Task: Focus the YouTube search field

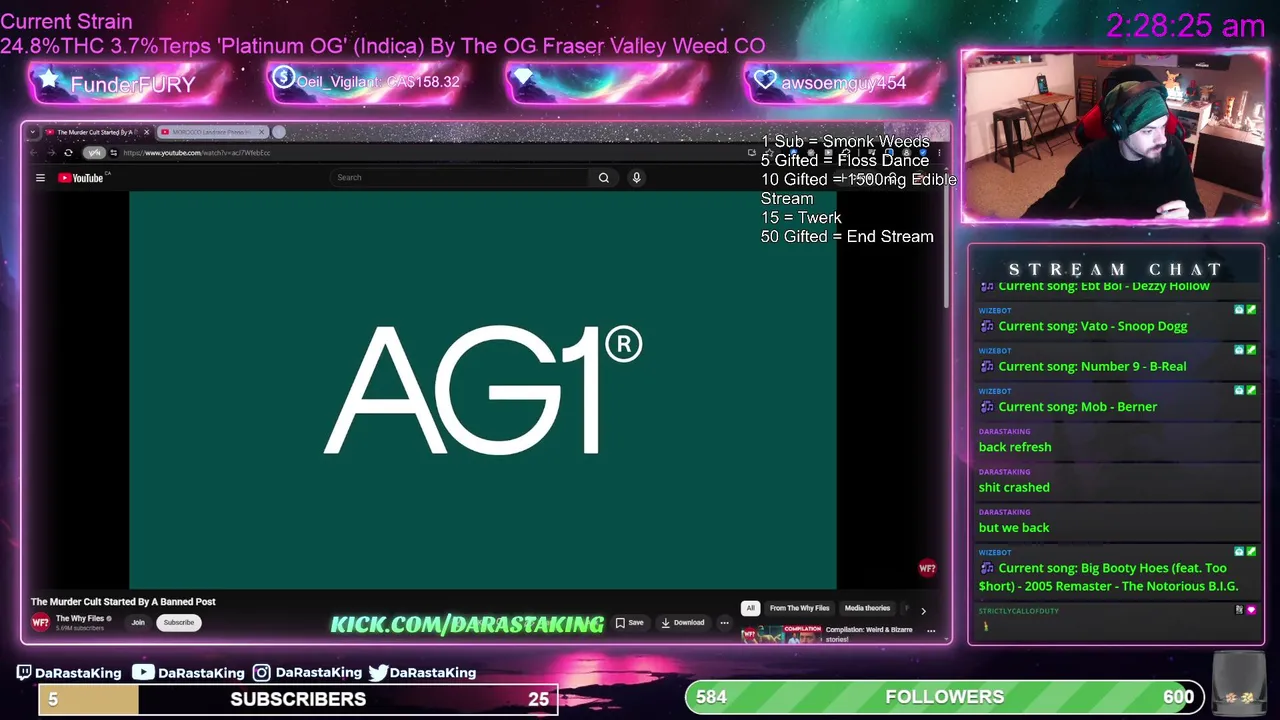Action: pyautogui.click(x=460, y=178)
